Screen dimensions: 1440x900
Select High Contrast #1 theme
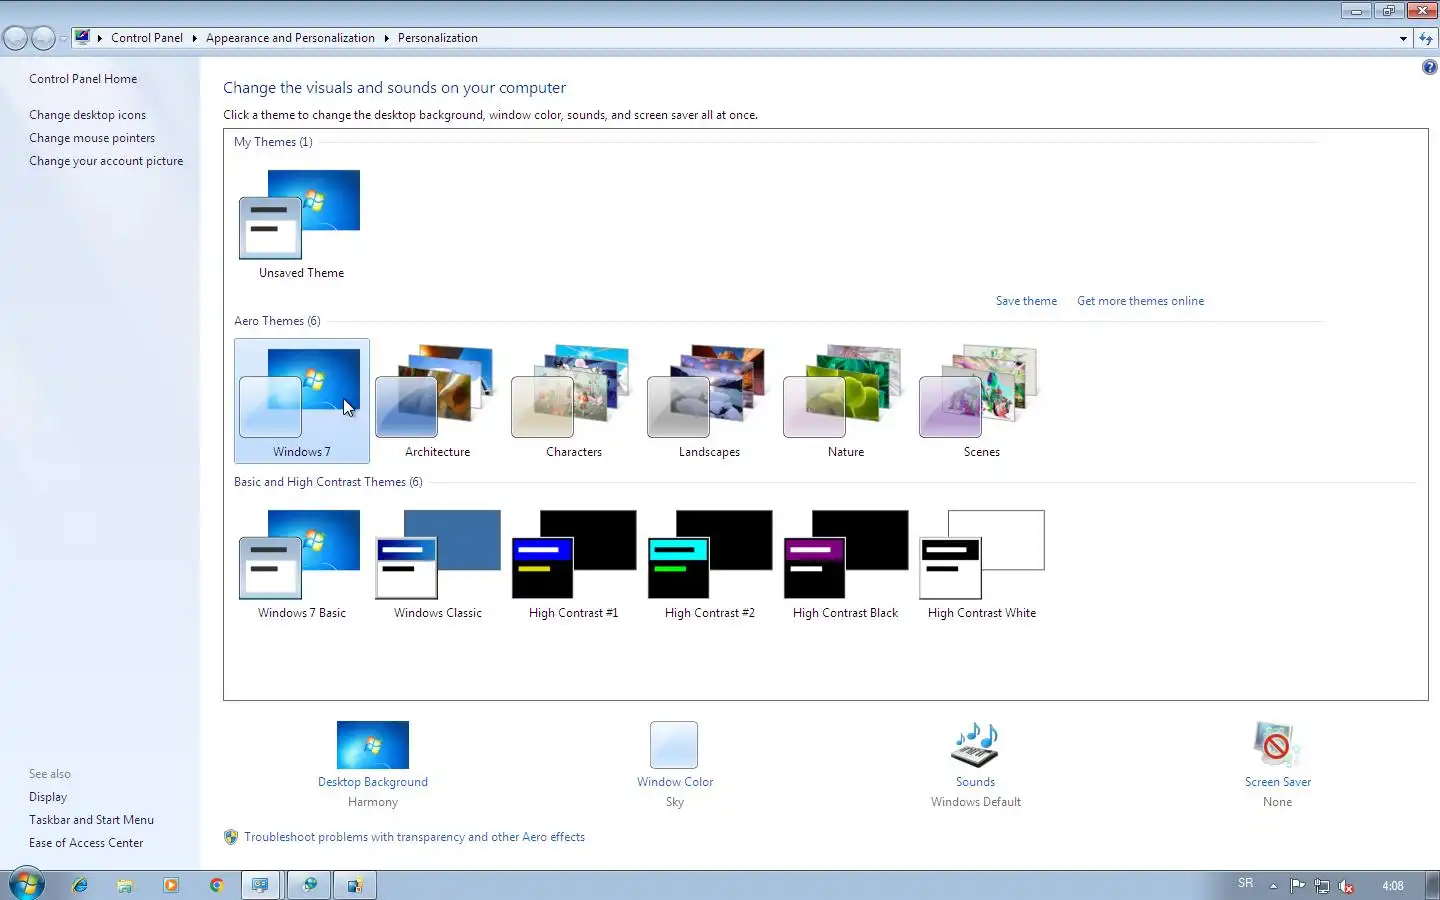coord(573,563)
